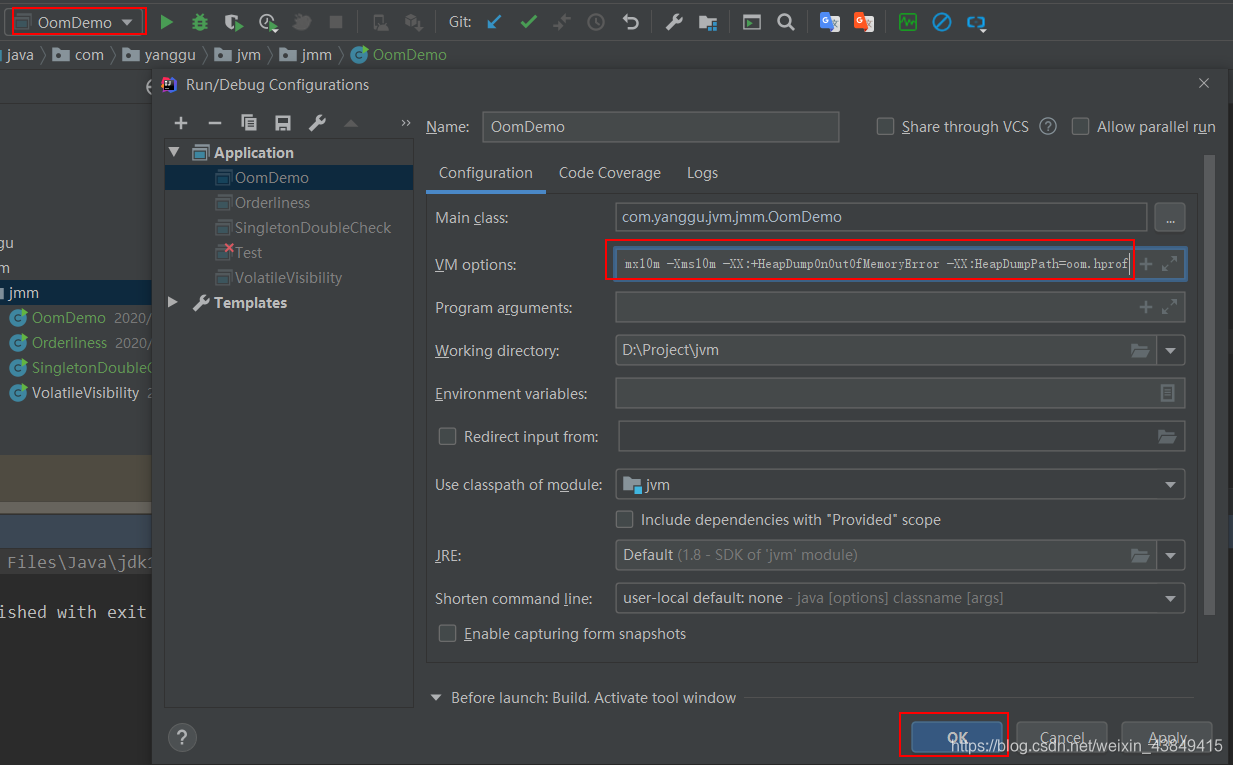
Task: Open Search Everywhere magnifier icon
Action: point(786,22)
